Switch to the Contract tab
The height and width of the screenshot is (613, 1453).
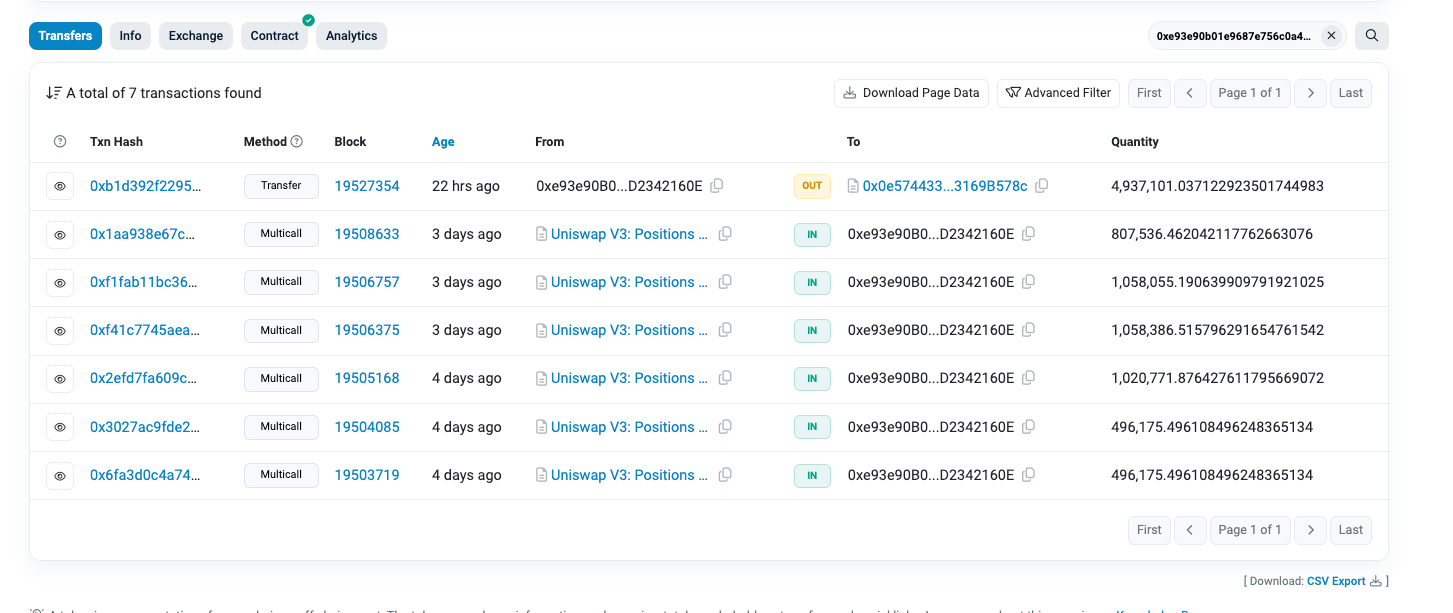pos(275,36)
